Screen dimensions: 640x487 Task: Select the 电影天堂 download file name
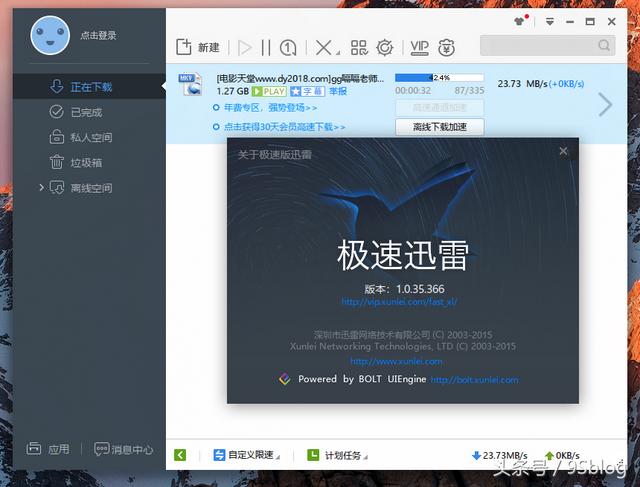point(300,78)
